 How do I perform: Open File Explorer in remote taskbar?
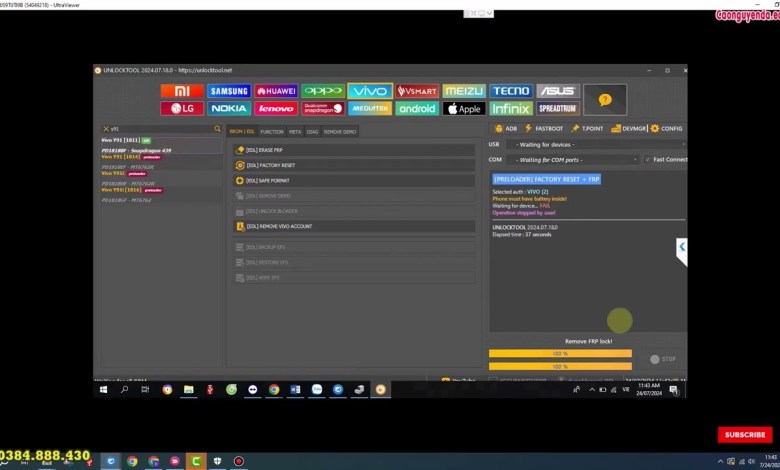point(189,389)
